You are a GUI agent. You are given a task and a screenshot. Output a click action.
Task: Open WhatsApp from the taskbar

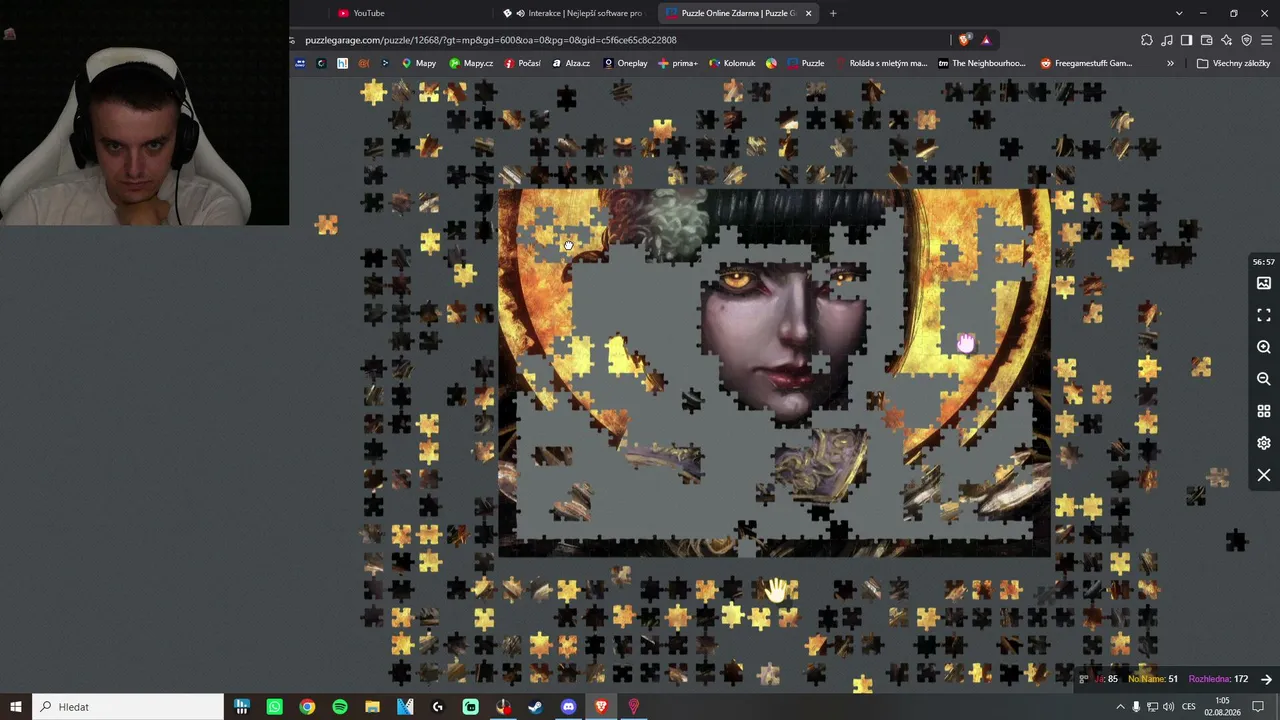274,707
